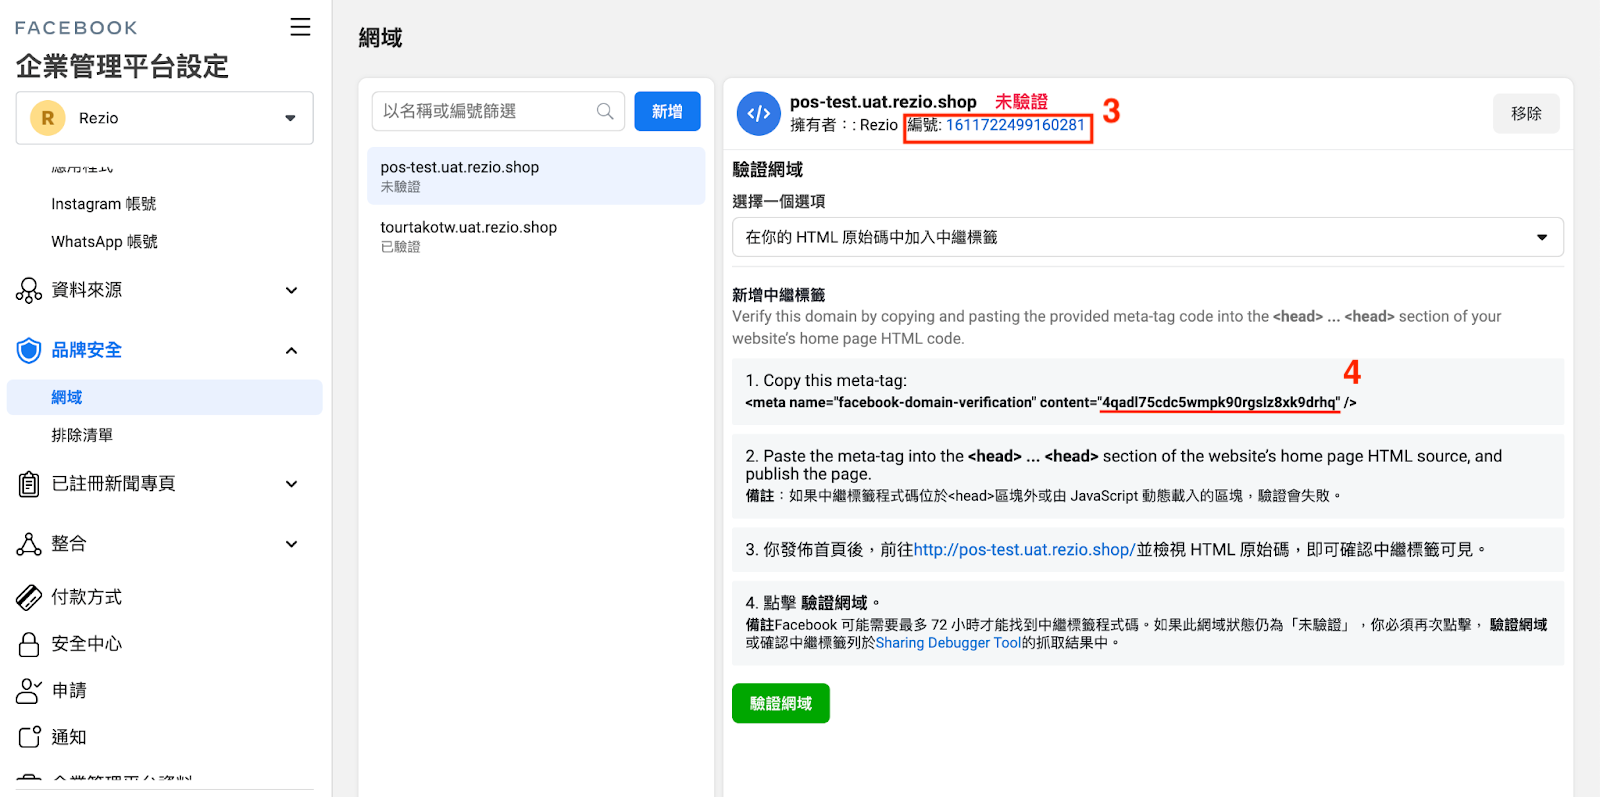Click the 已註冊新聞專頁 sidebar label

click(x=113, y=484)
